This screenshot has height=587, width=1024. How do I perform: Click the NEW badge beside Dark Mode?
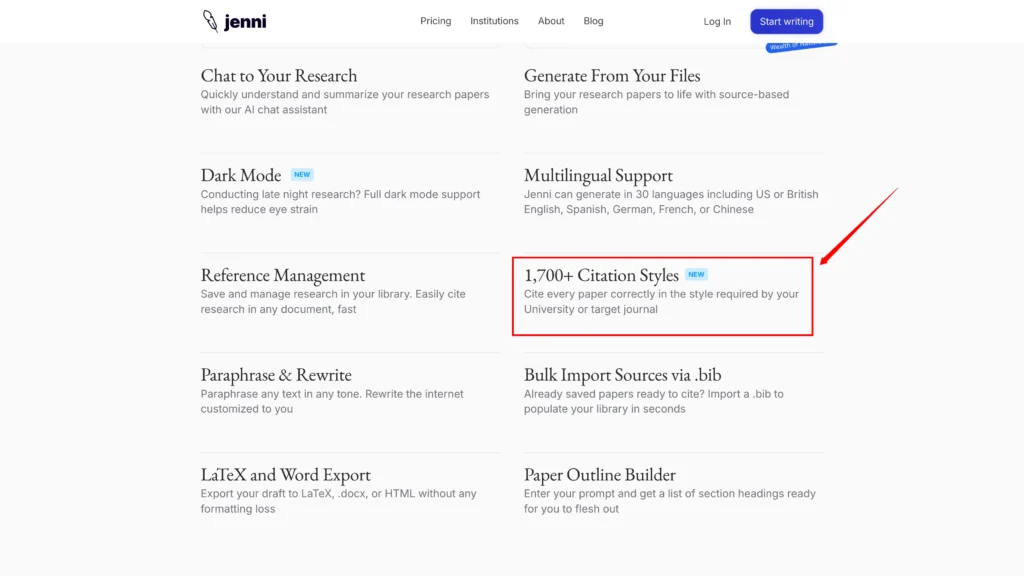click(302, 175)
